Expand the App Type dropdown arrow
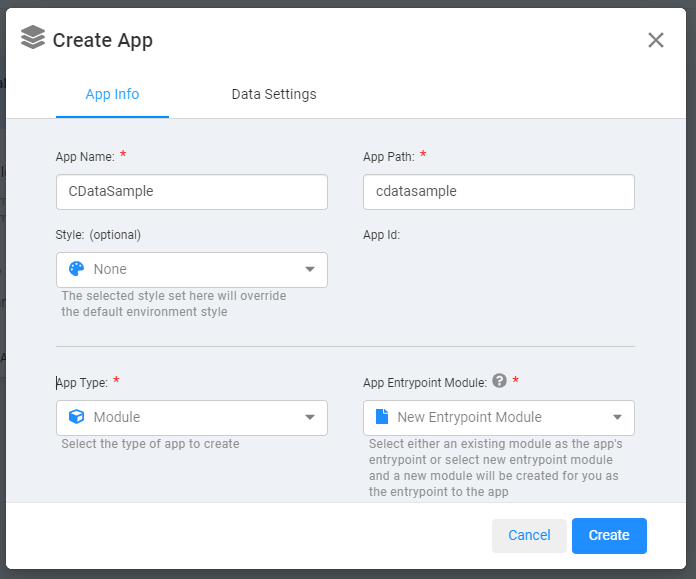 tap(310, 417)
